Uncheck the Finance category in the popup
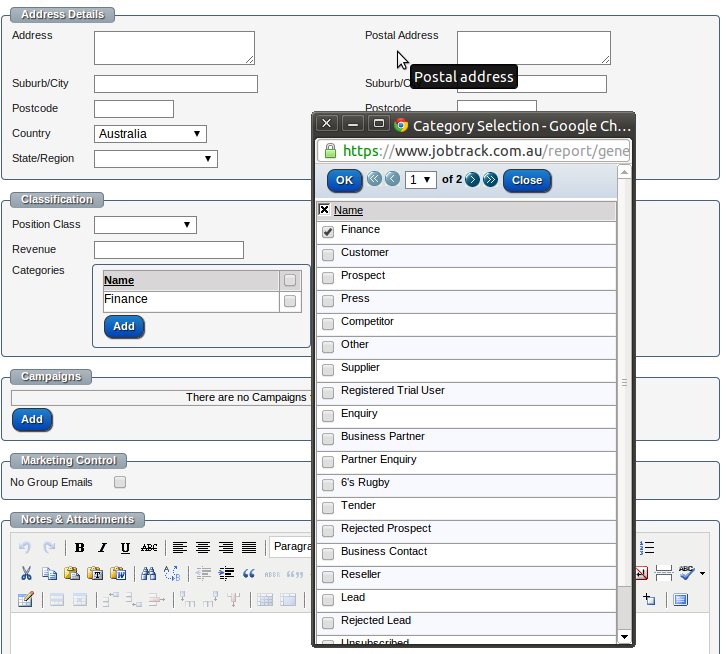726x654 pixels. click(328, 232)
